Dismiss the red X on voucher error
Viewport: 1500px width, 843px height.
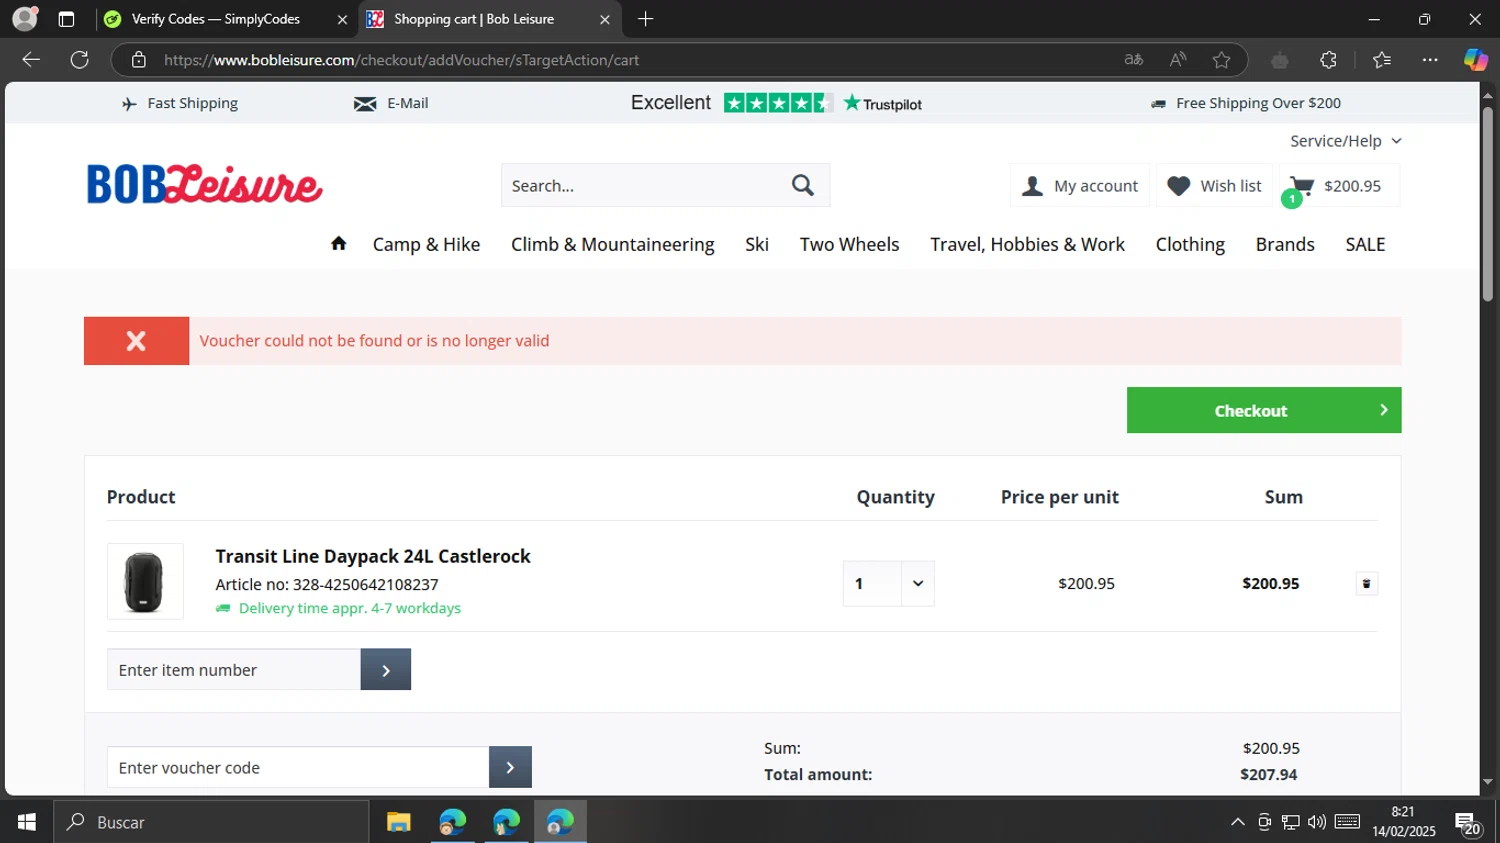coord(136,341)
